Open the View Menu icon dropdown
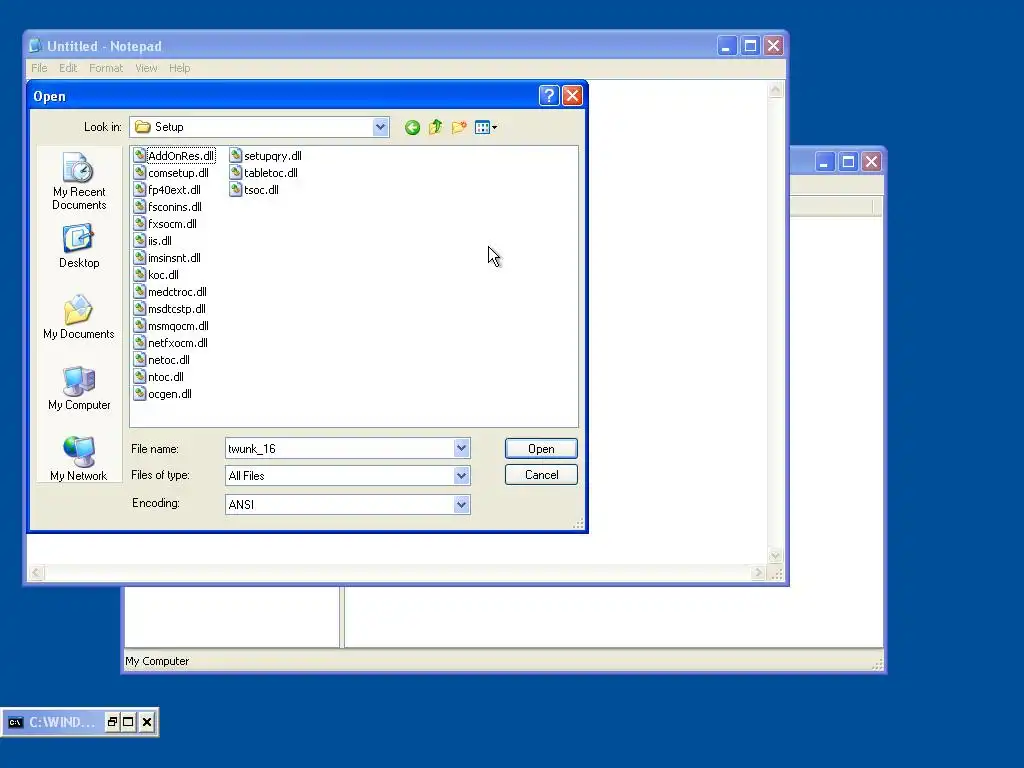This screenshot has height=768, width=1024. (x=486, y=127)
